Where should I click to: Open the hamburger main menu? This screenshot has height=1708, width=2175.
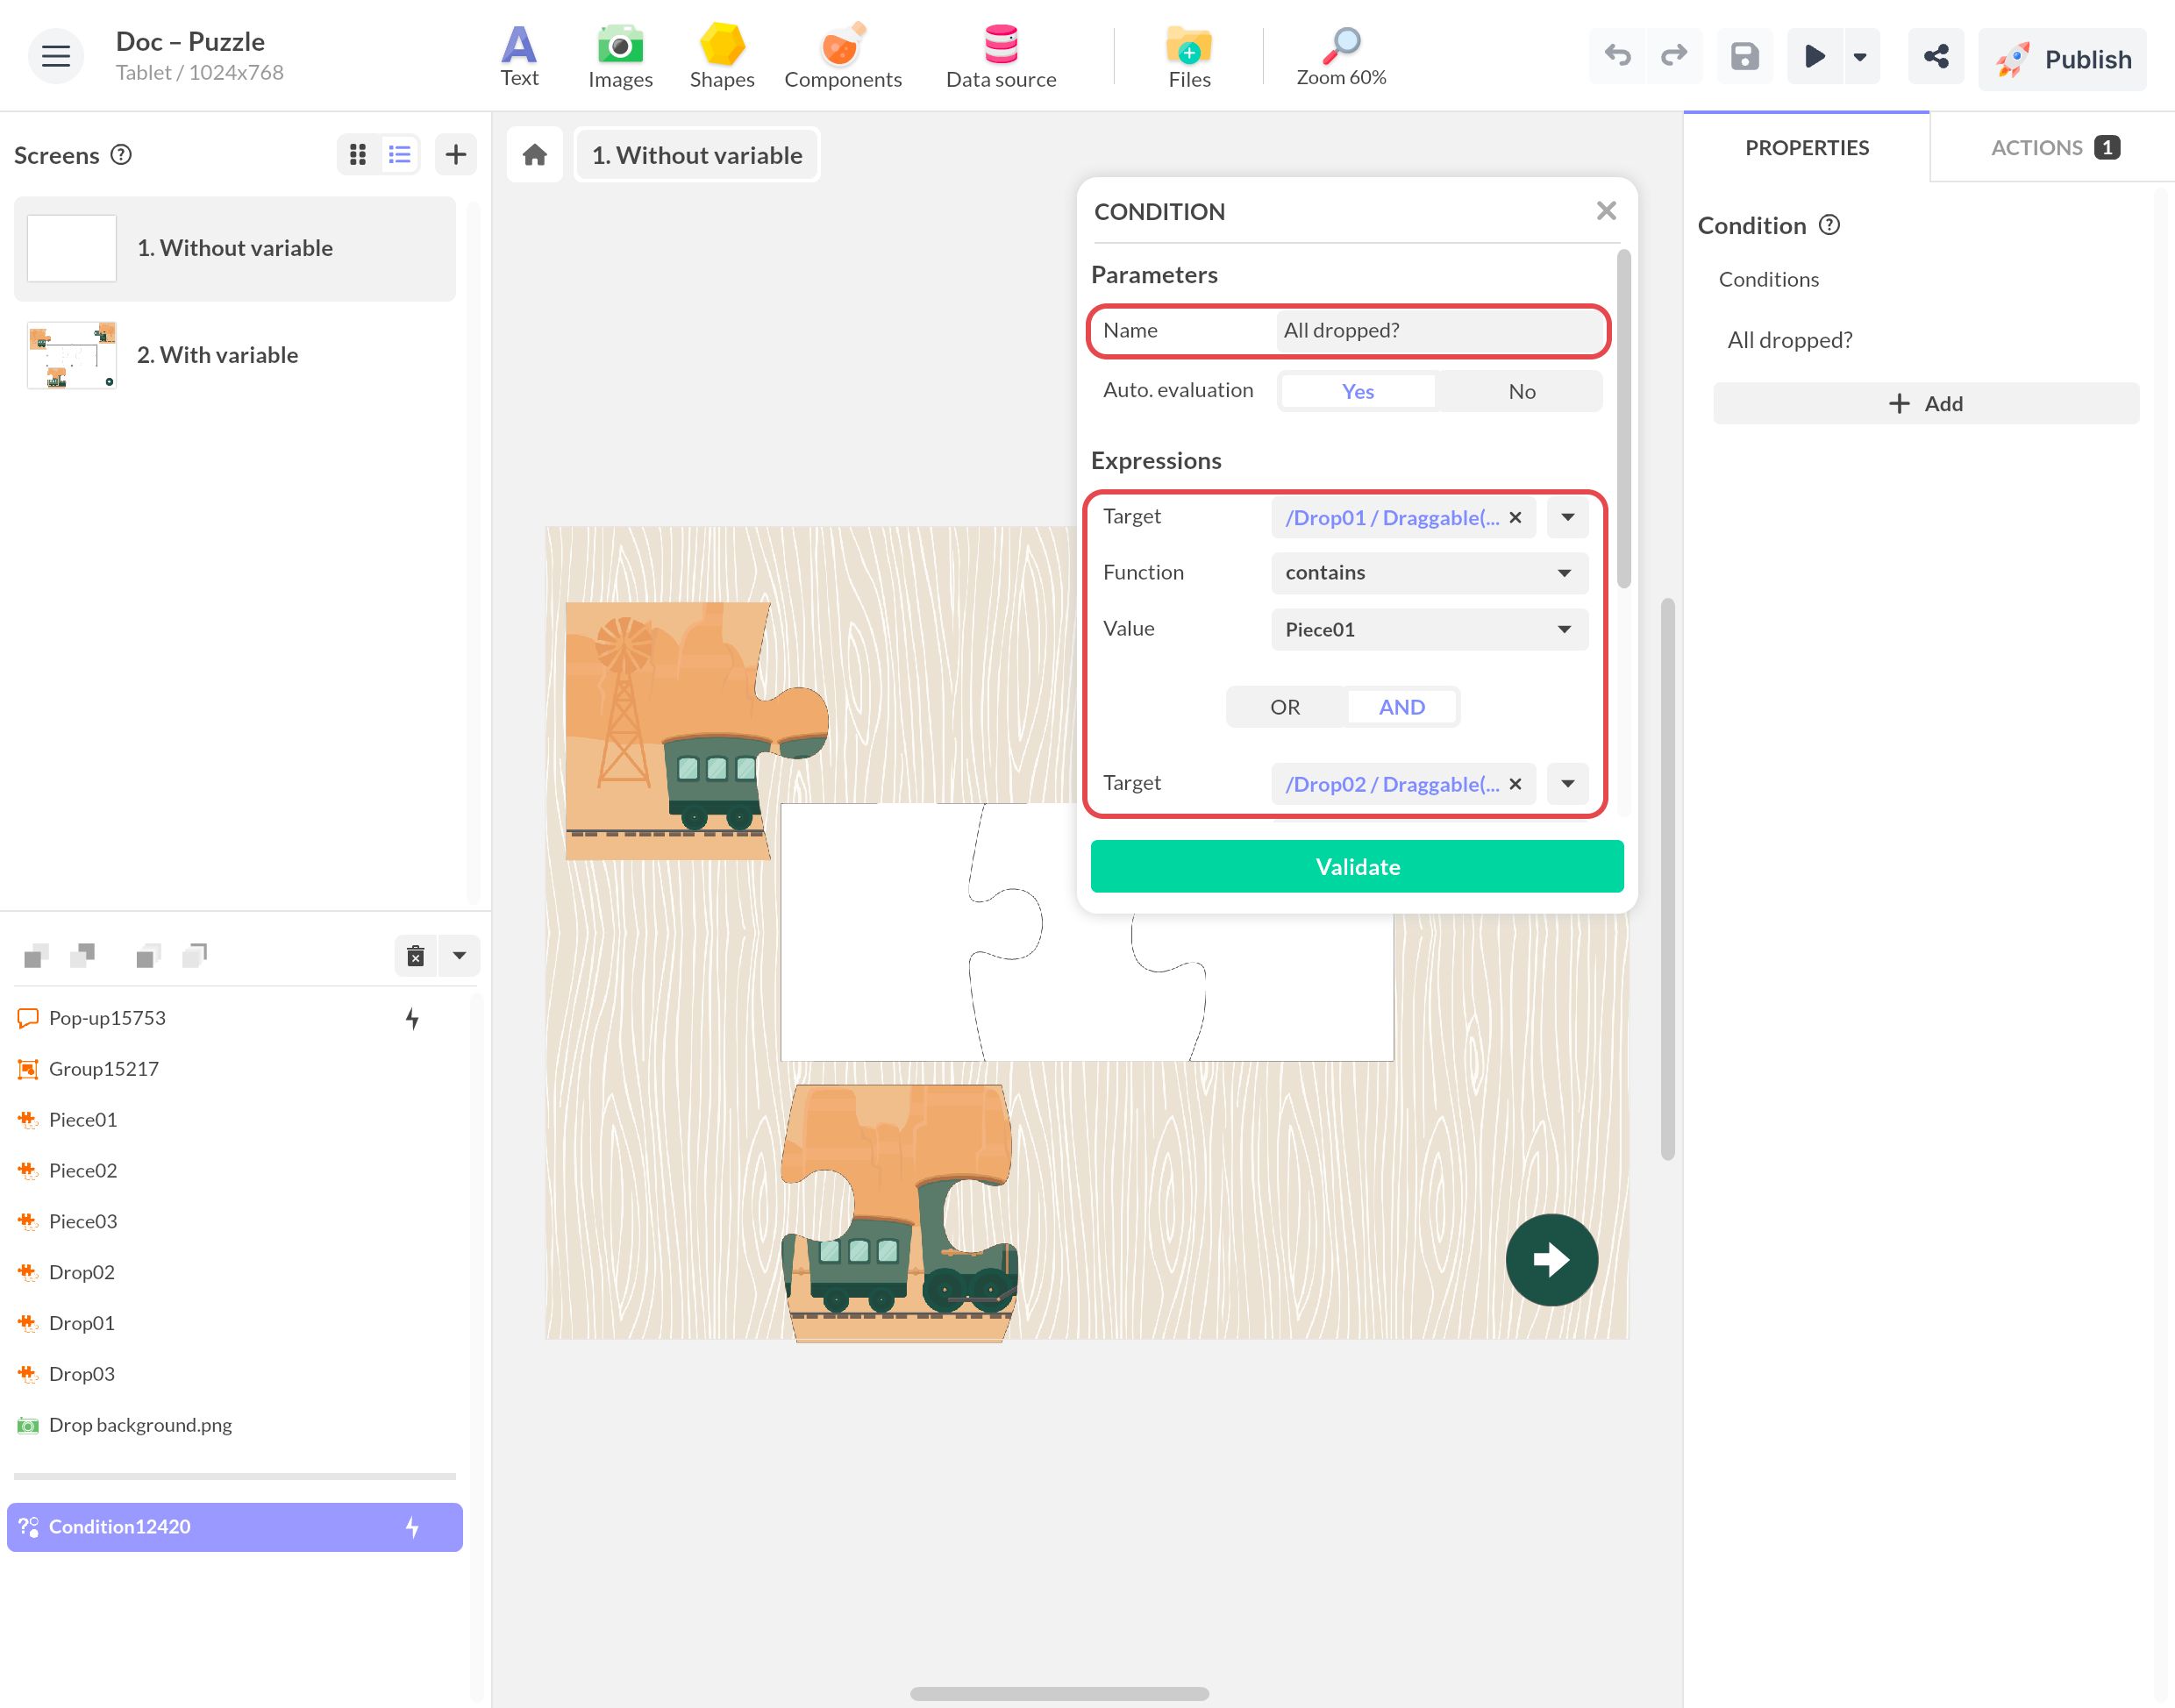point(56,57)
